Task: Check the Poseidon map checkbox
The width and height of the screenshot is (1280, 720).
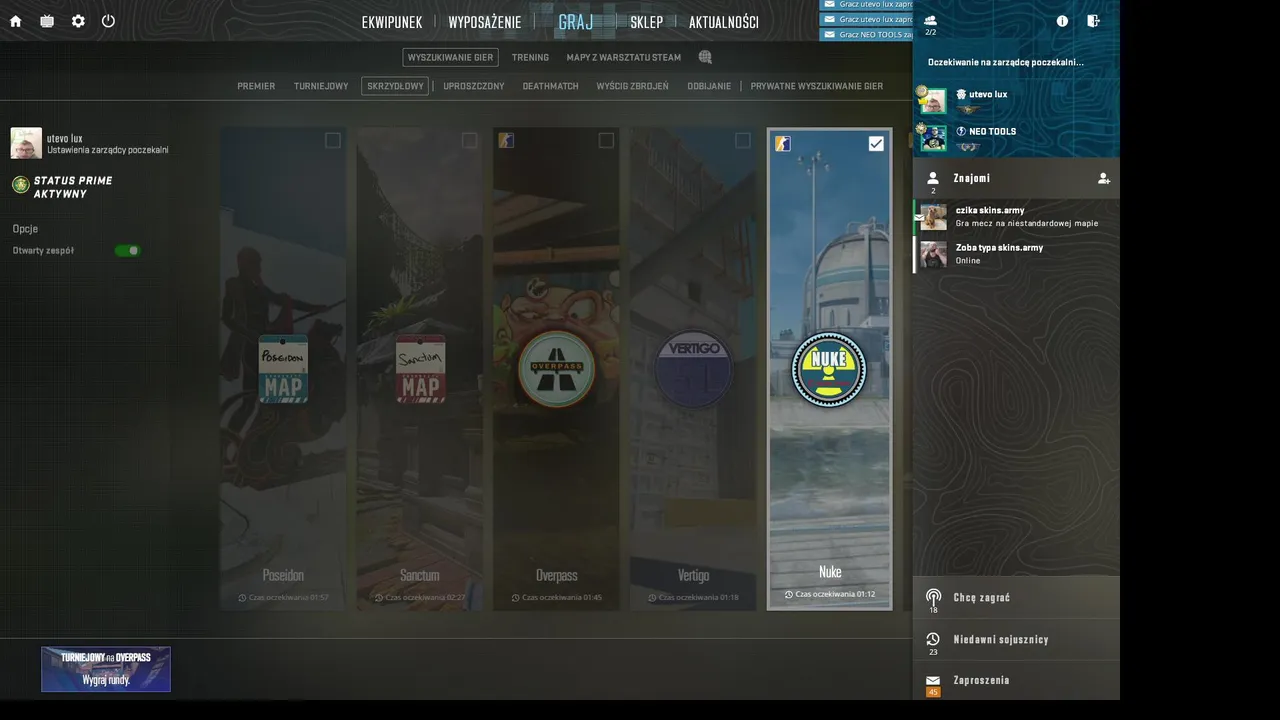Action: pos(333,141)
